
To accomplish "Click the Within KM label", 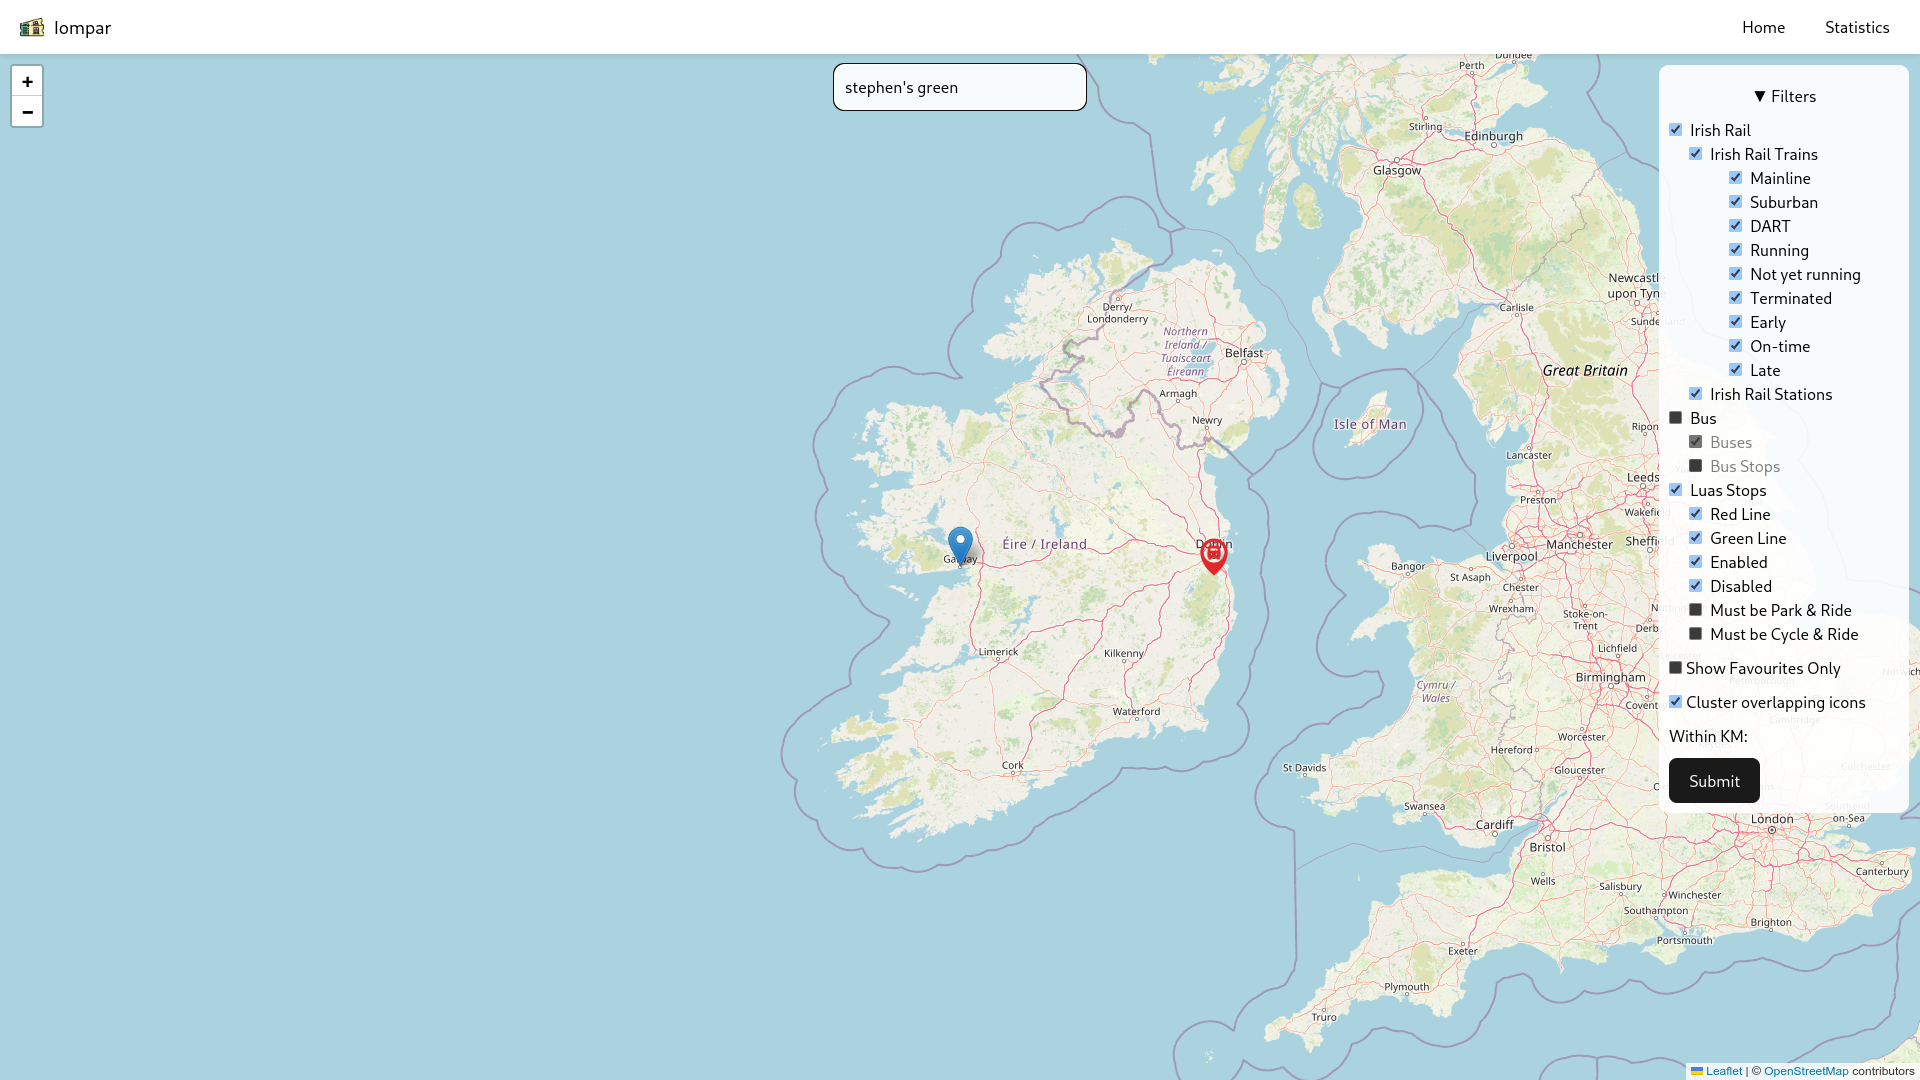I will [x=1708, y=737].
